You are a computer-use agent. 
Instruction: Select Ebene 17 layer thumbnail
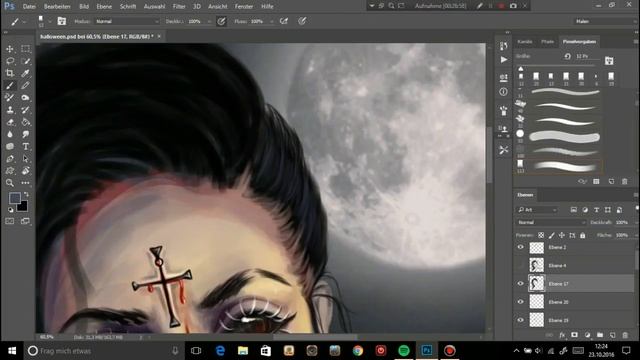coord(536,284)
